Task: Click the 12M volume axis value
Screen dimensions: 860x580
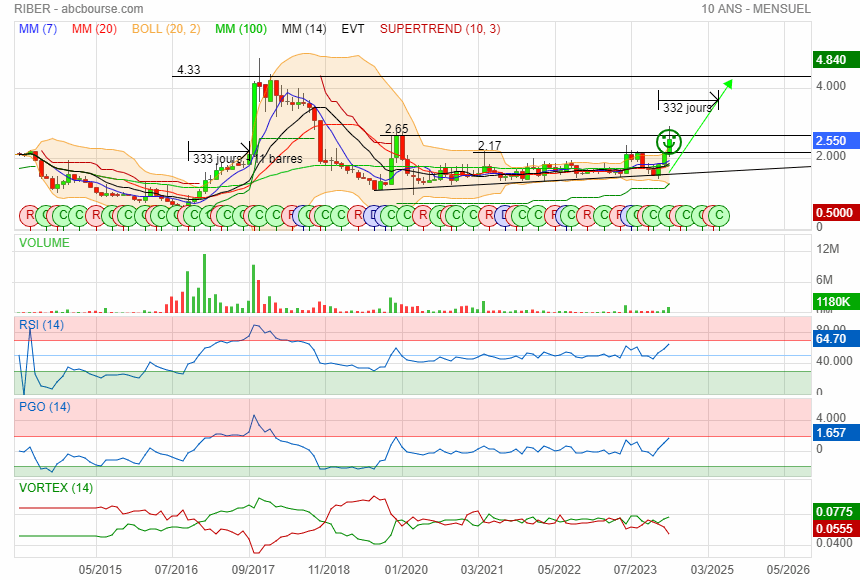Action: [x=828, y=249]
